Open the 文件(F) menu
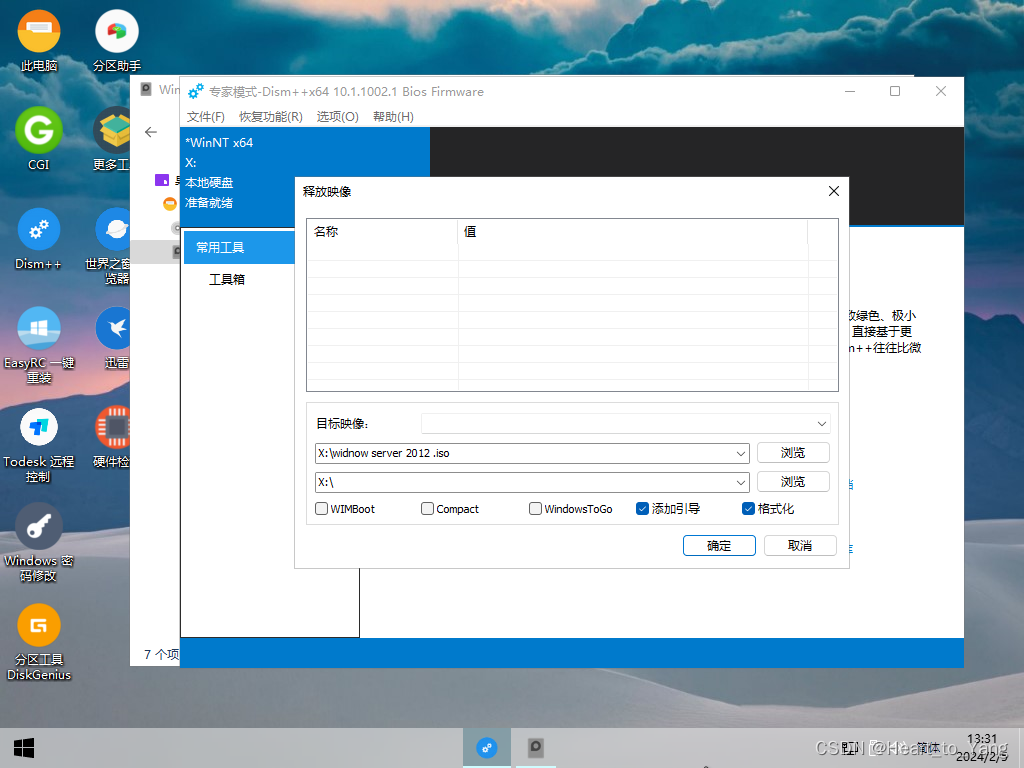 (x=206, y=117)
